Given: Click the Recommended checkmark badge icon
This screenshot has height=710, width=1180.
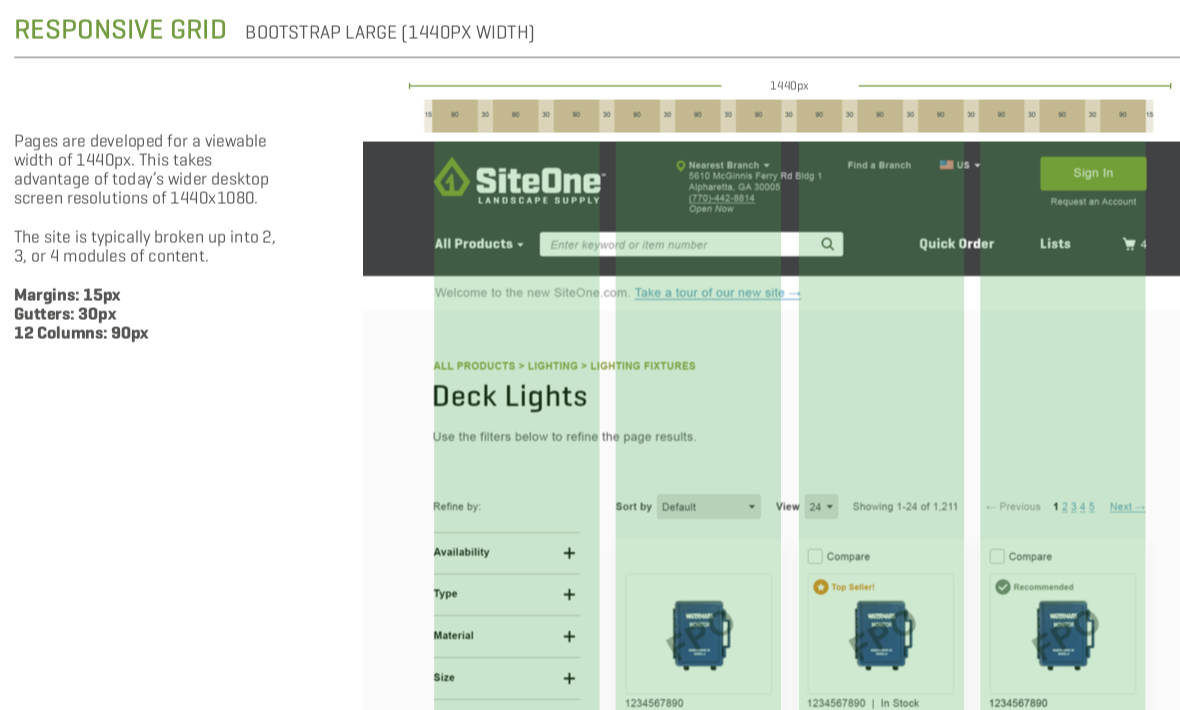Looking at the screenshot, I should (x=1002, y=587).
